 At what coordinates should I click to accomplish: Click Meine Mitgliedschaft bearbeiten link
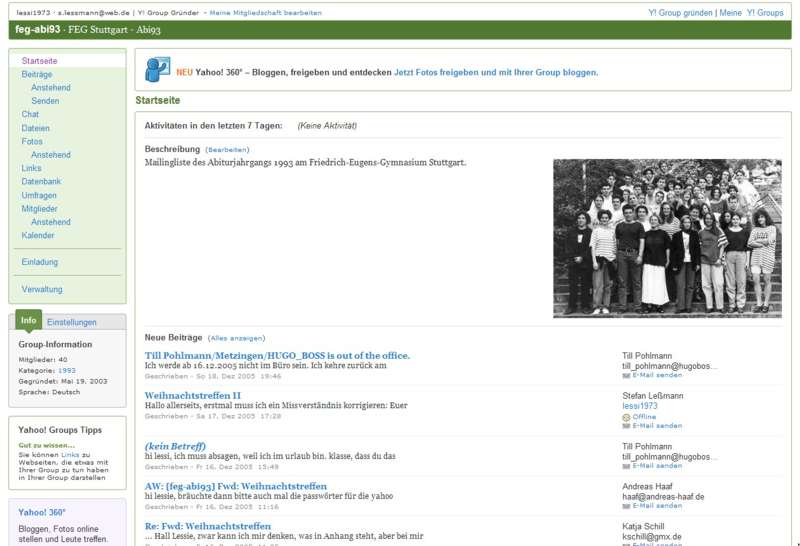coord(265,13)
